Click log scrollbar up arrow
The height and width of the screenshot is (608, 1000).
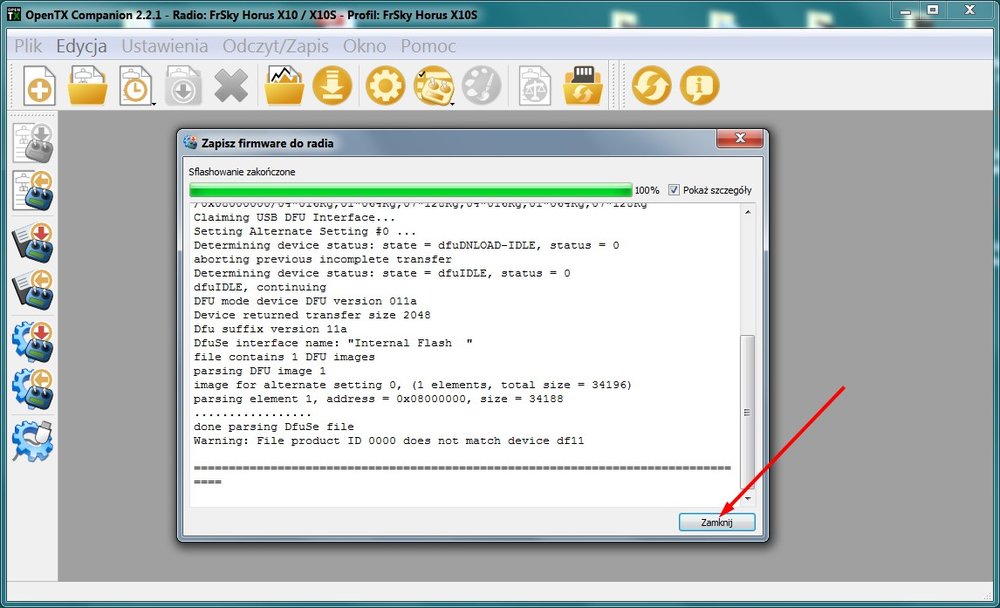747,212
